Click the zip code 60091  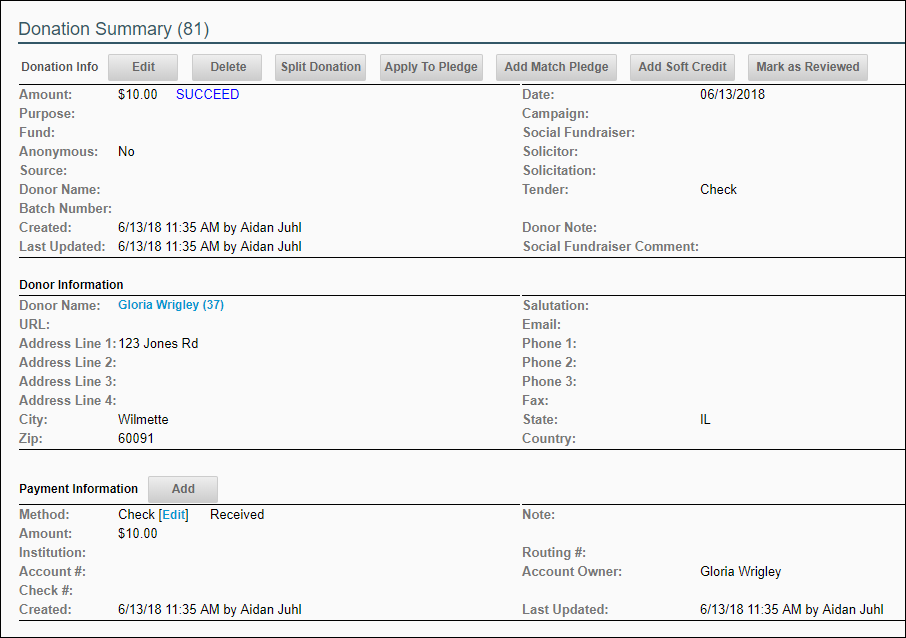click(x=136, y=439)
